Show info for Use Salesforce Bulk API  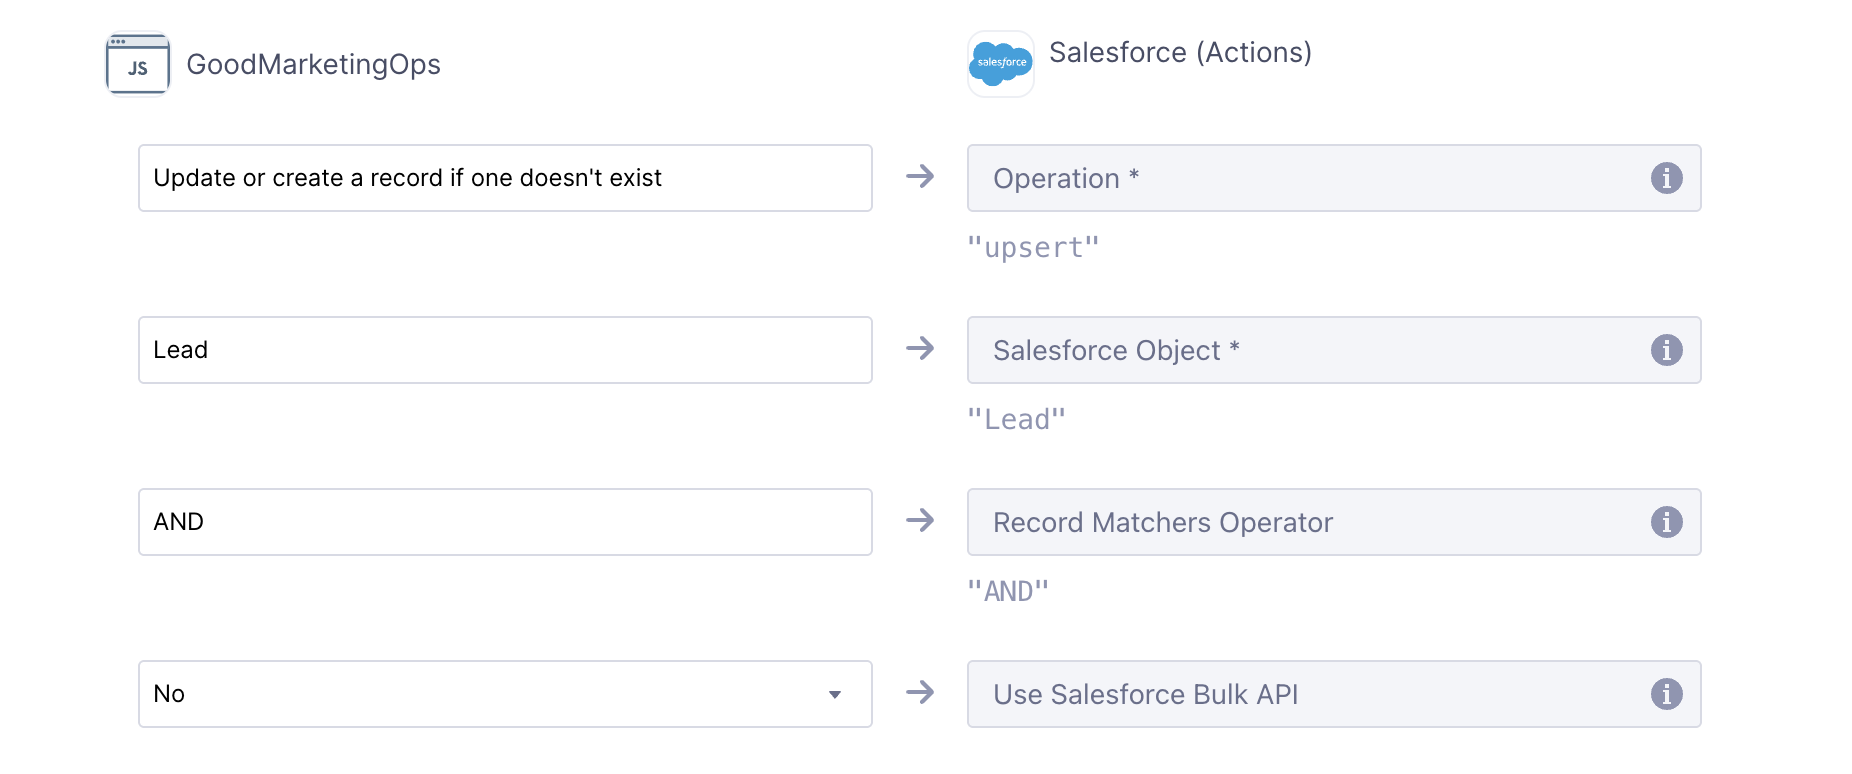(1666, 694)
